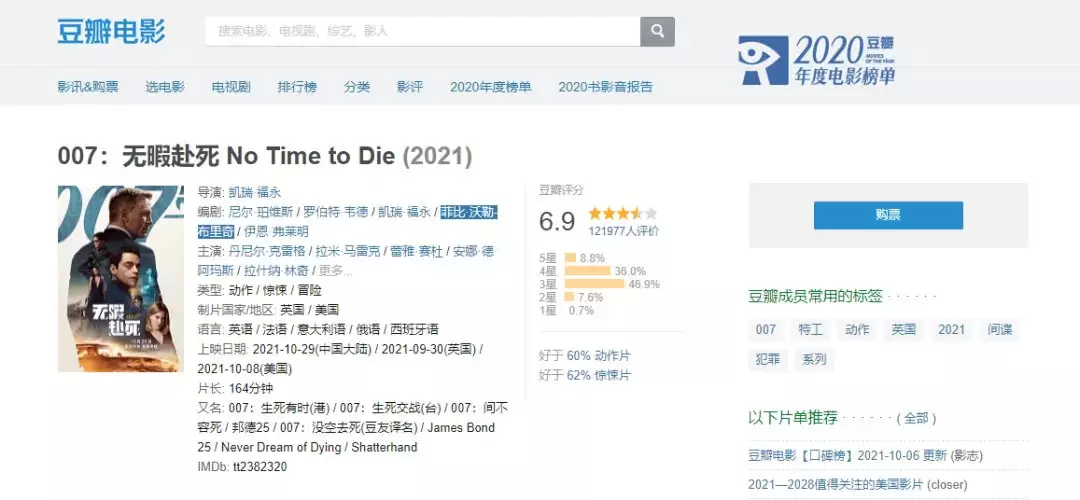
Task: Open the 影评 nav item
Action: pyautogui.click(x=410, y=87)
